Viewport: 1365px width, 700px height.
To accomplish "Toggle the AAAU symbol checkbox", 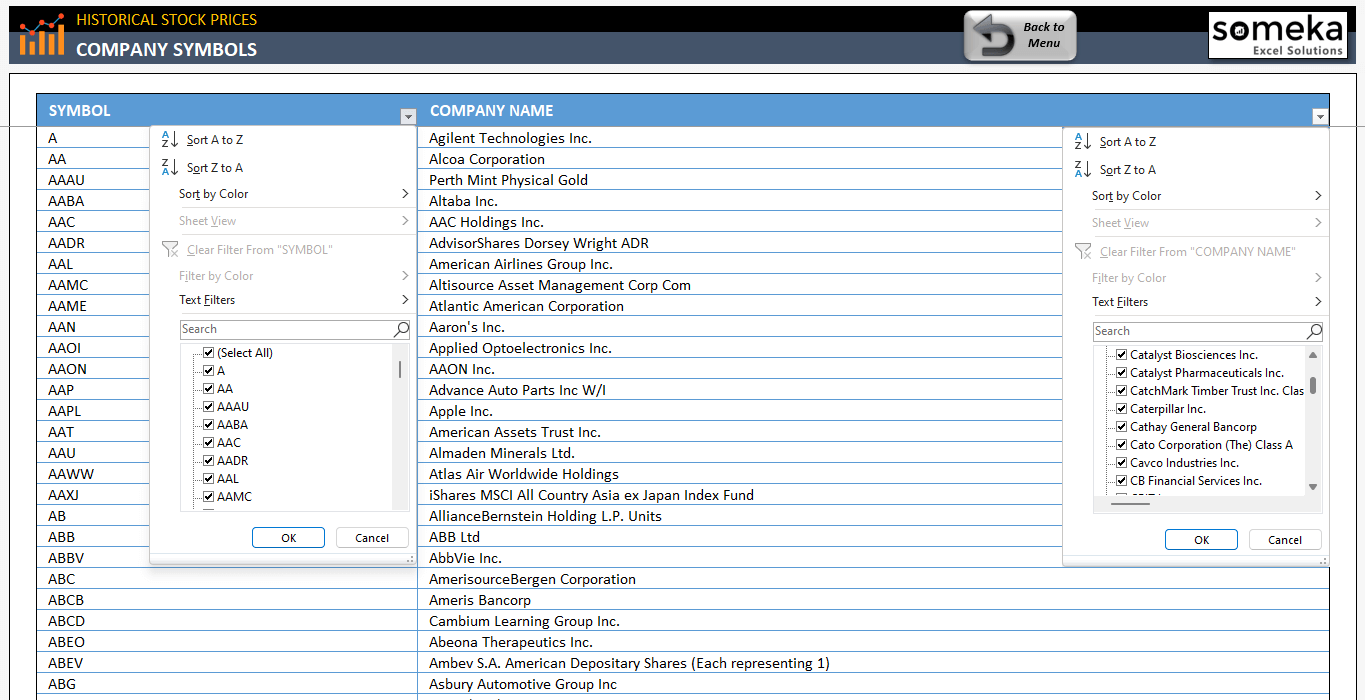I will click(x=209, y=407).
